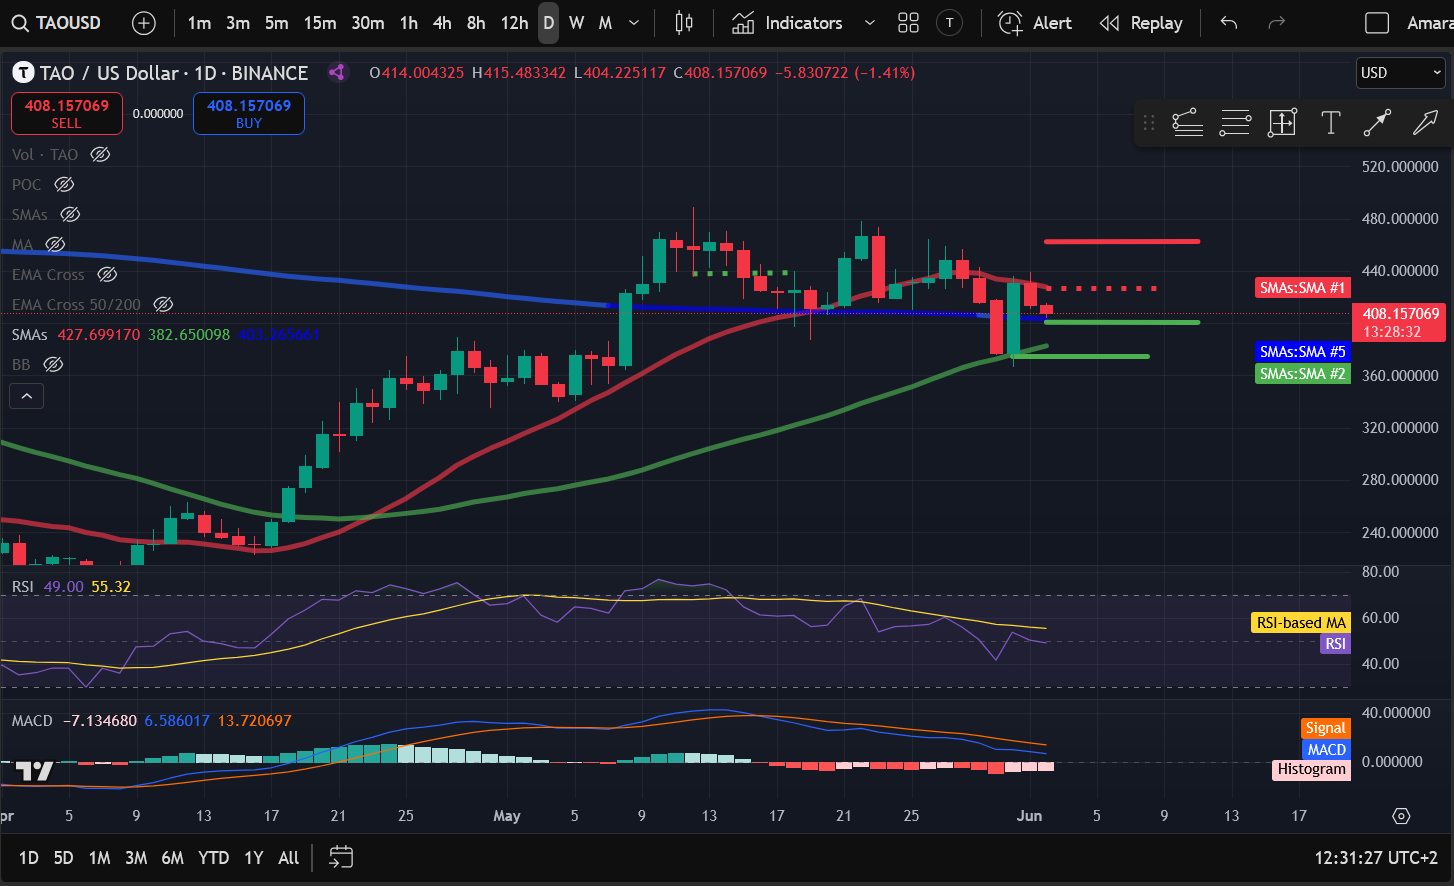Image resolution: width=1454 pixels, height=886 pixels.
Task: Open the timeframe dropdown arrow
Action: tap(634, 23)
